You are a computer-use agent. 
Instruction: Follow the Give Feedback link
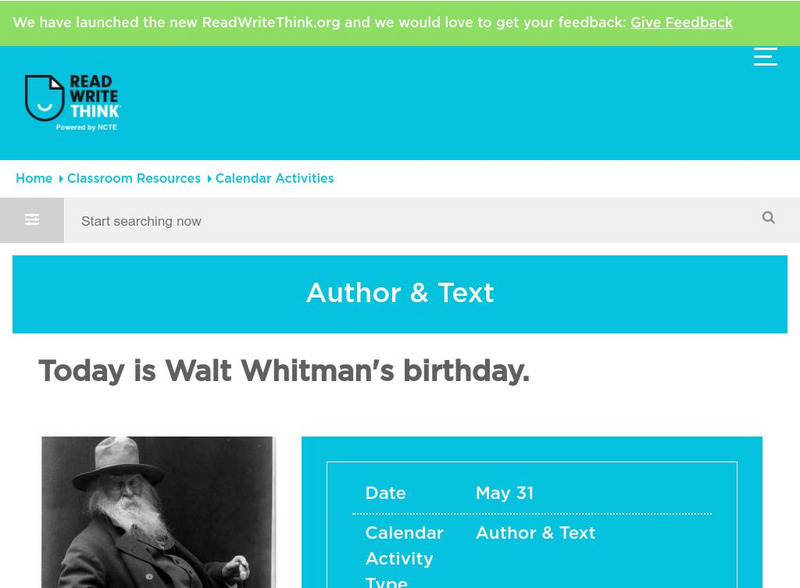pyautogui.click(x=681, y=22)
